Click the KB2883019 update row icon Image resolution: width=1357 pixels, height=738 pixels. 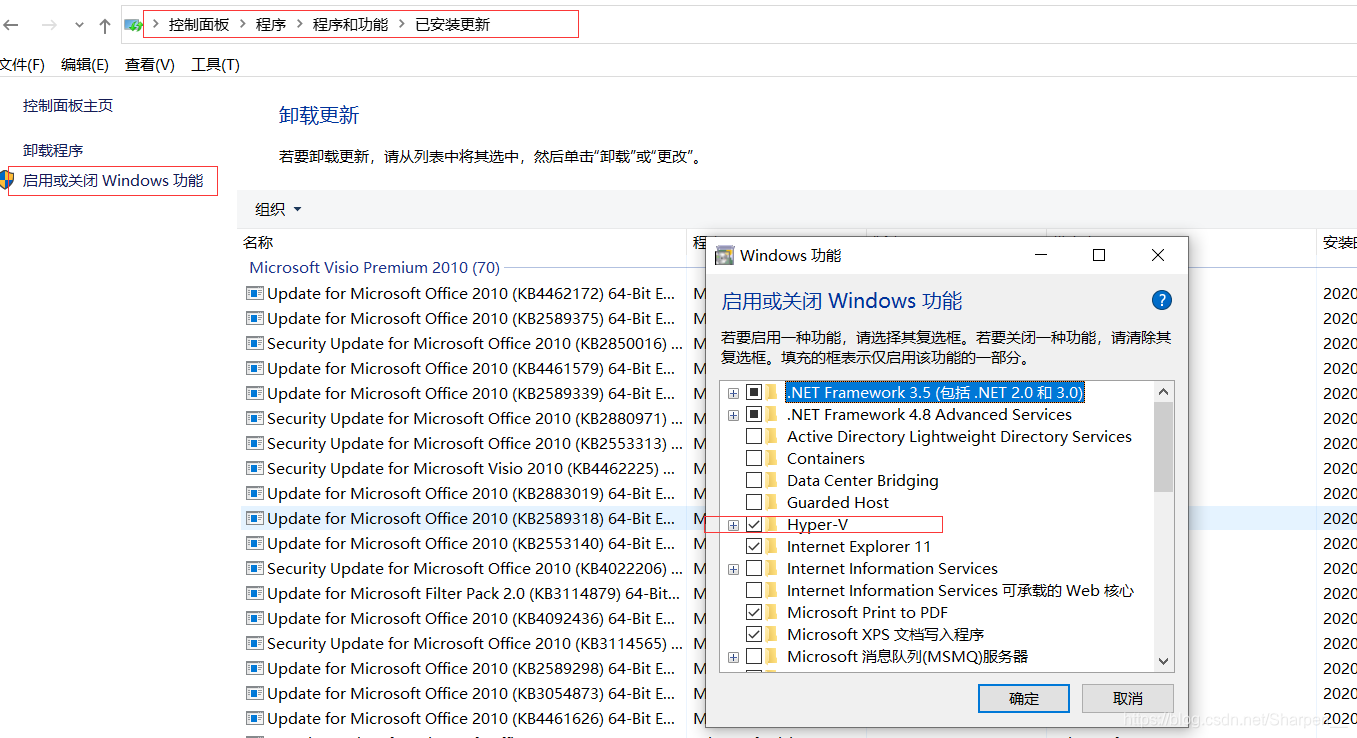[x=255, y=493]
